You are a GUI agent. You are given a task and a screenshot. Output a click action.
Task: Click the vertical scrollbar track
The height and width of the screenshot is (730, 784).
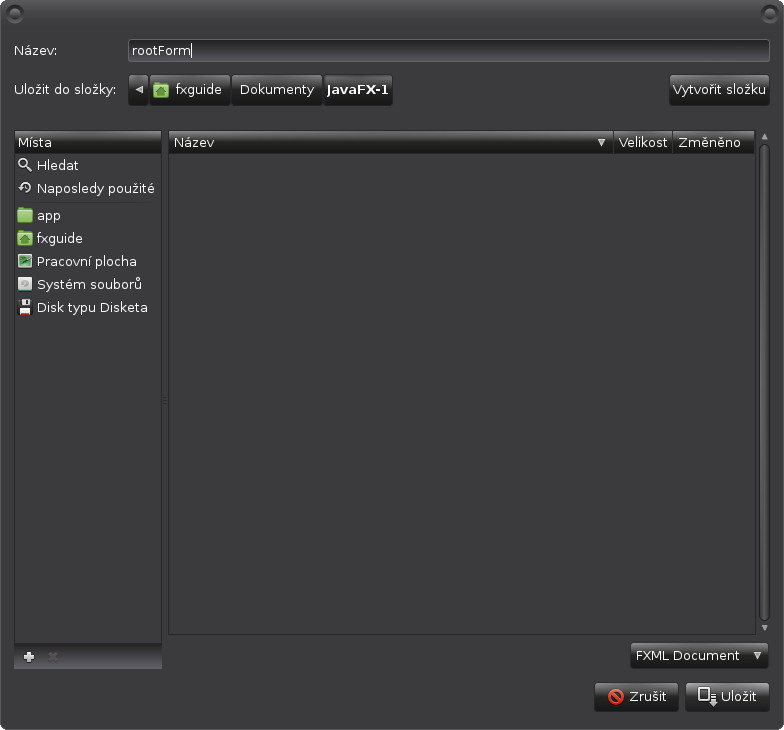(764, 382)
